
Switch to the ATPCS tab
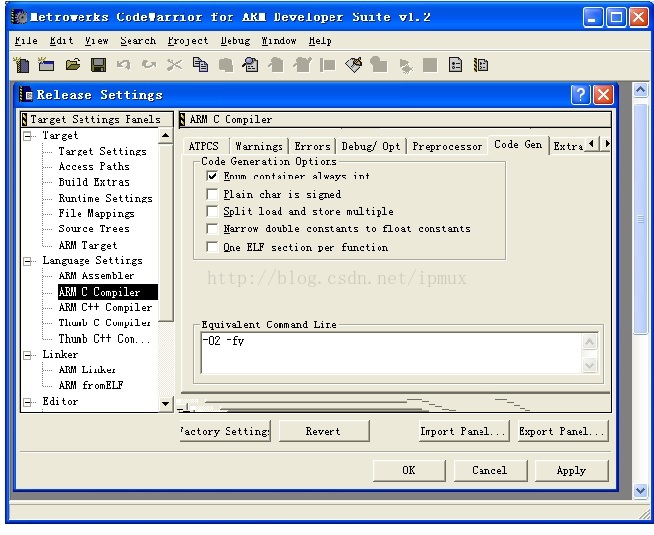coord(204,146)
